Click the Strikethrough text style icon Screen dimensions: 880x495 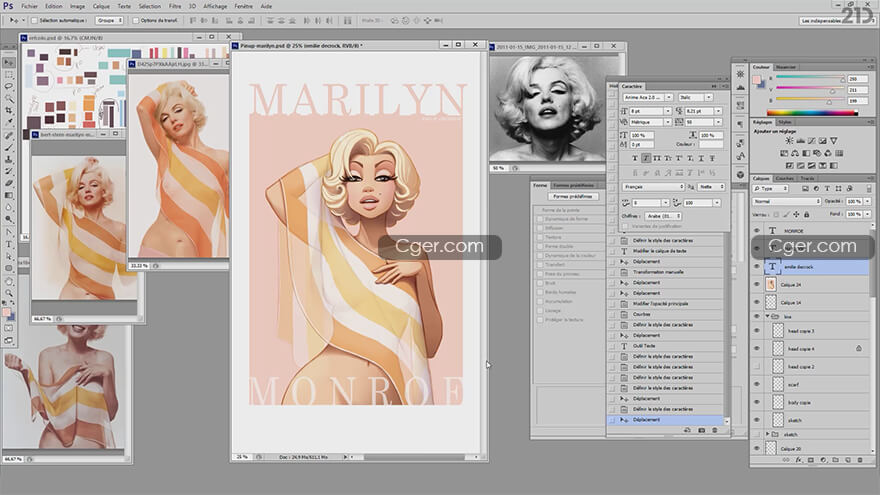point(712,158)
